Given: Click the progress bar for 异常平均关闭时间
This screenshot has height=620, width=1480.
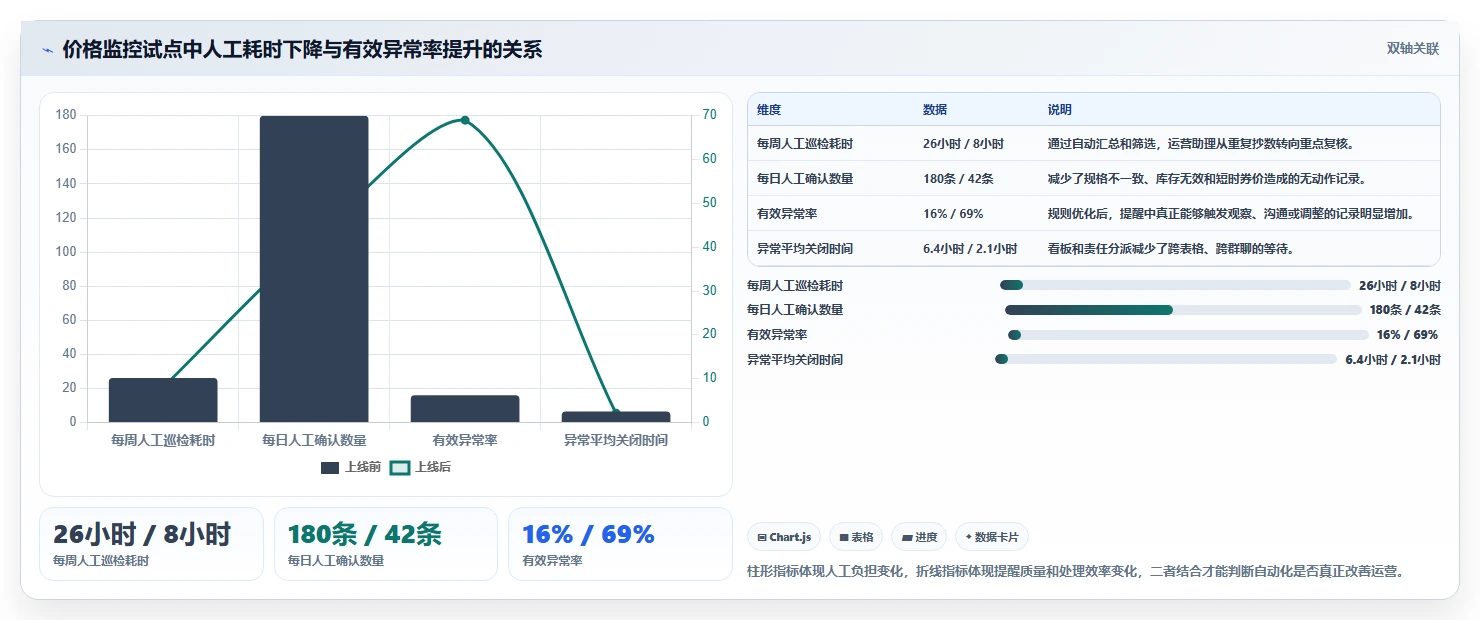Looking at the screenshot, I should pyautogui.click(x=1166, y=359).
